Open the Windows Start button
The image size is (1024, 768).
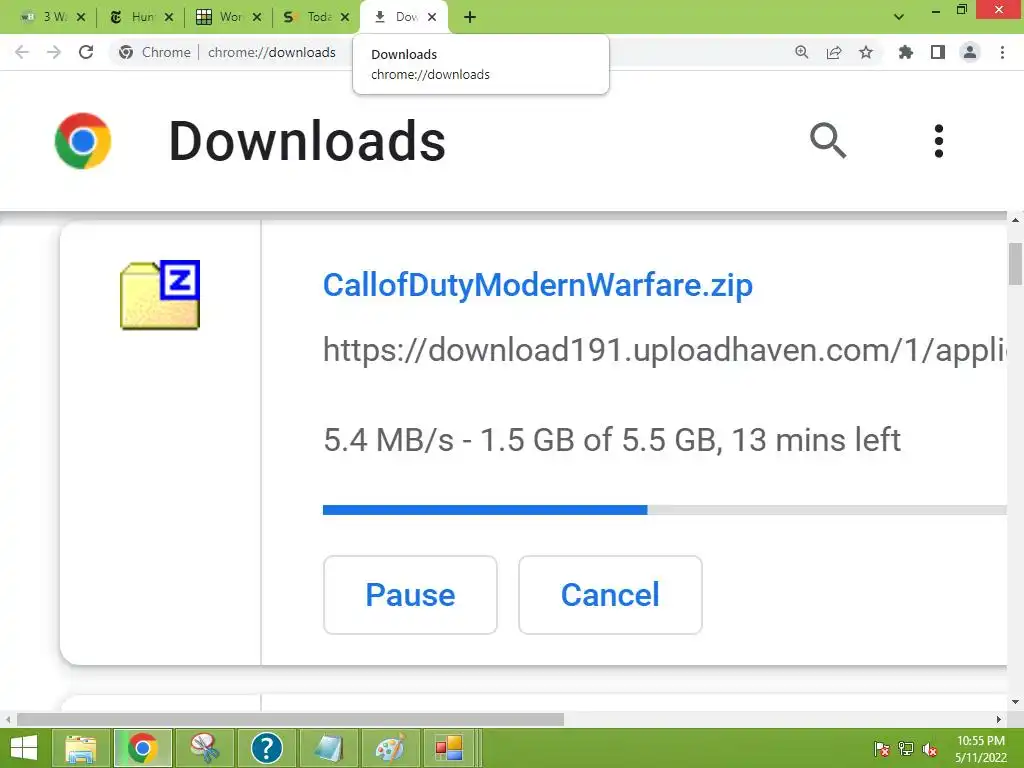(x=23, y=748)
